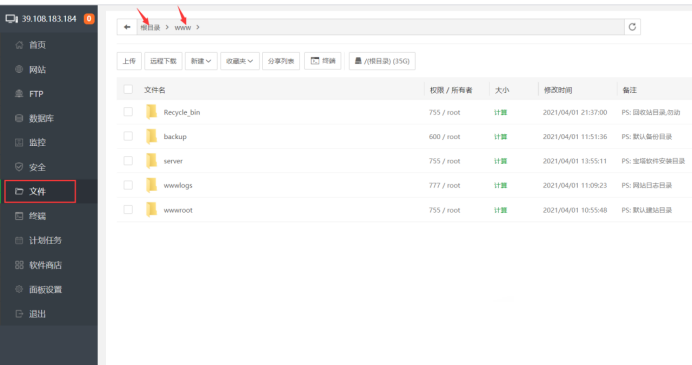Open the 新建 new dropdown
This screenshot has height=365, width=692.
(201, 61)
